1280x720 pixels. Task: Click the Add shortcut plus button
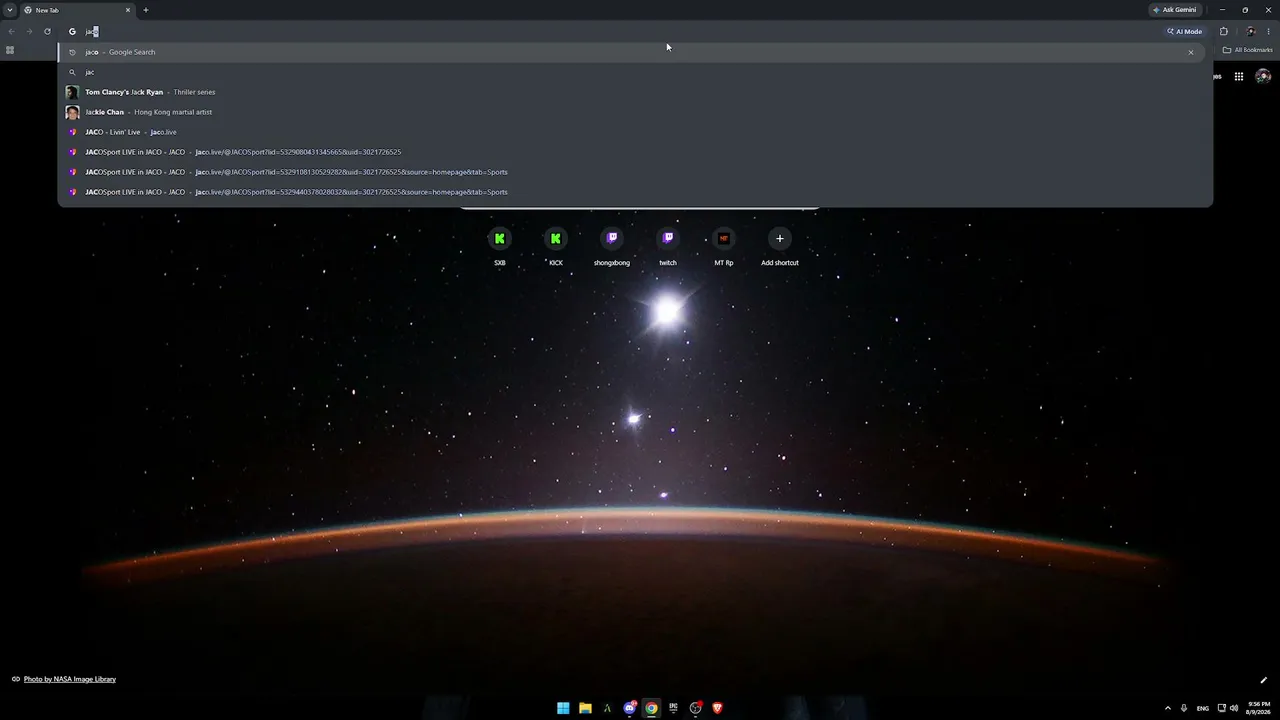click(x=780, y=238)
